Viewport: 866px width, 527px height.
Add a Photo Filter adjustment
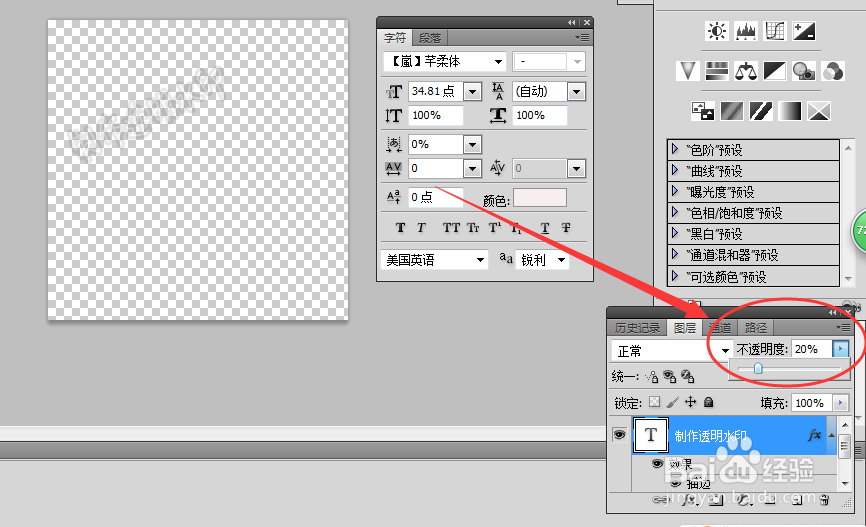(x=804, y=71)
